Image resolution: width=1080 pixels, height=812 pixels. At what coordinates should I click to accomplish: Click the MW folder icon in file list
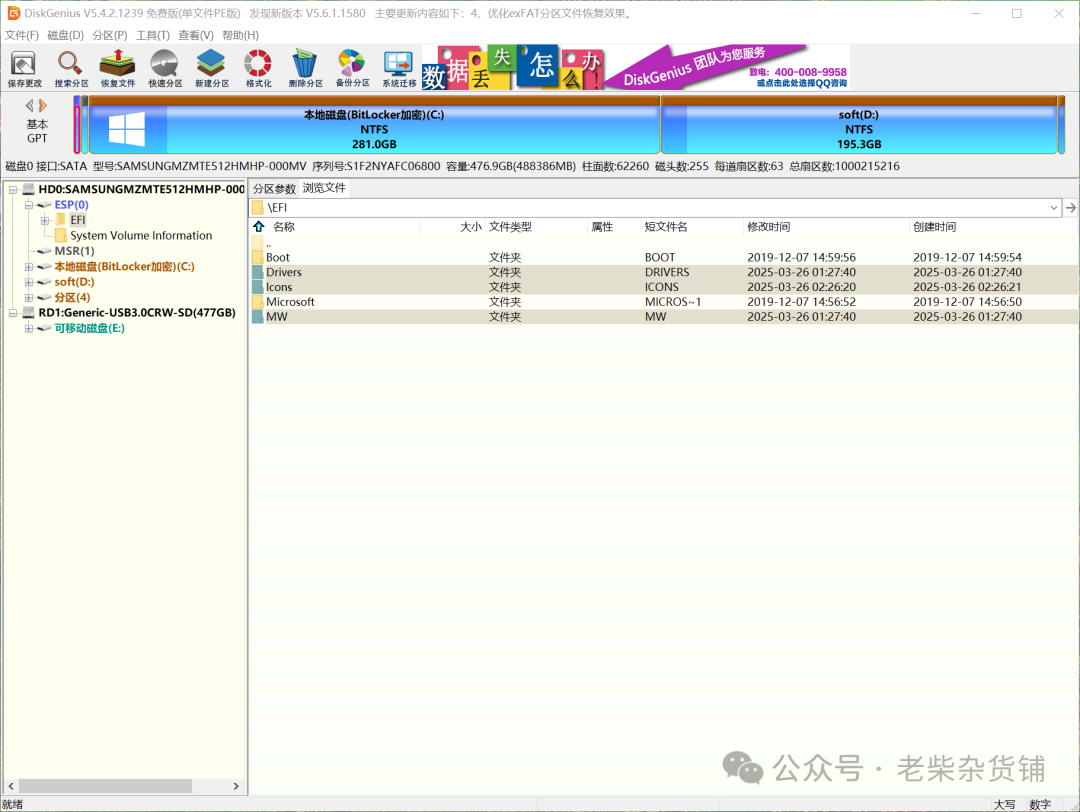coord(258,317)
